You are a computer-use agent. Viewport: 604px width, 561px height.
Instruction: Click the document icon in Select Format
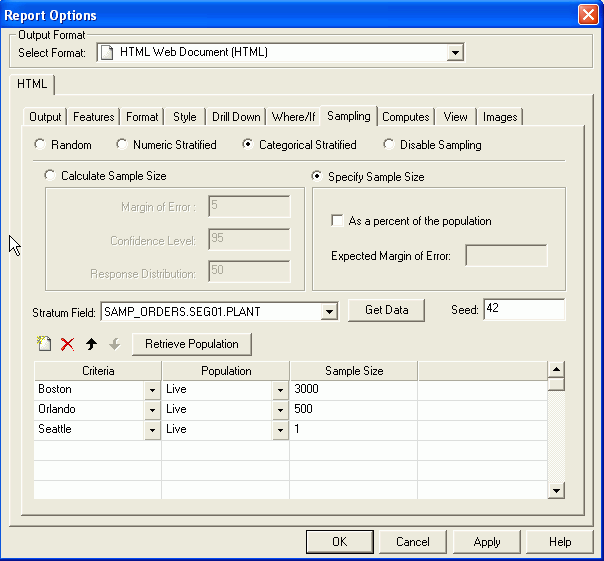click(107, 52)
